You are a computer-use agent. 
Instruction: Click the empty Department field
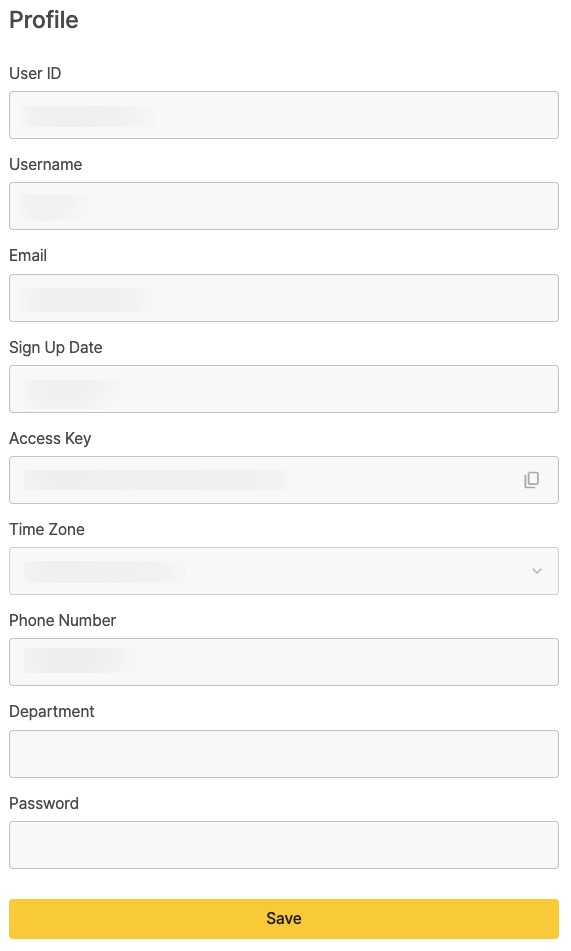(284, 754)
